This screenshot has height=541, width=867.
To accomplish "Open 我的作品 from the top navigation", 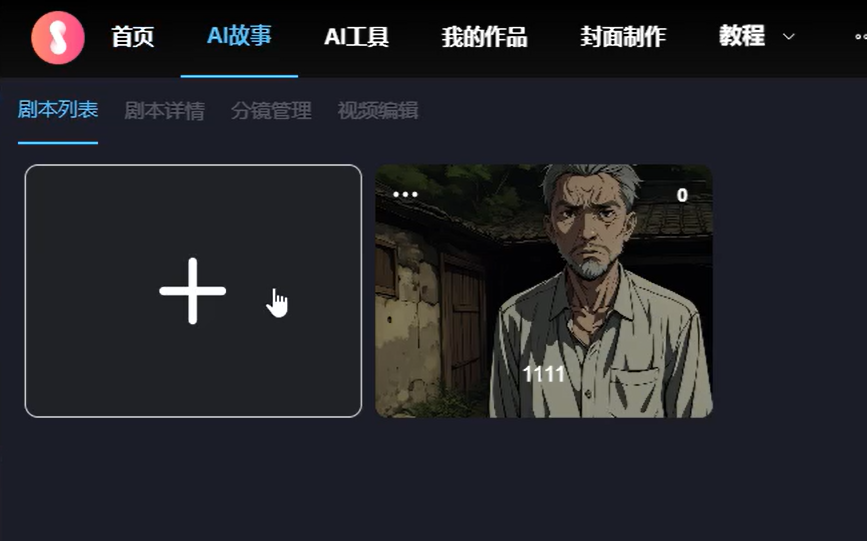I will (484, 37).
